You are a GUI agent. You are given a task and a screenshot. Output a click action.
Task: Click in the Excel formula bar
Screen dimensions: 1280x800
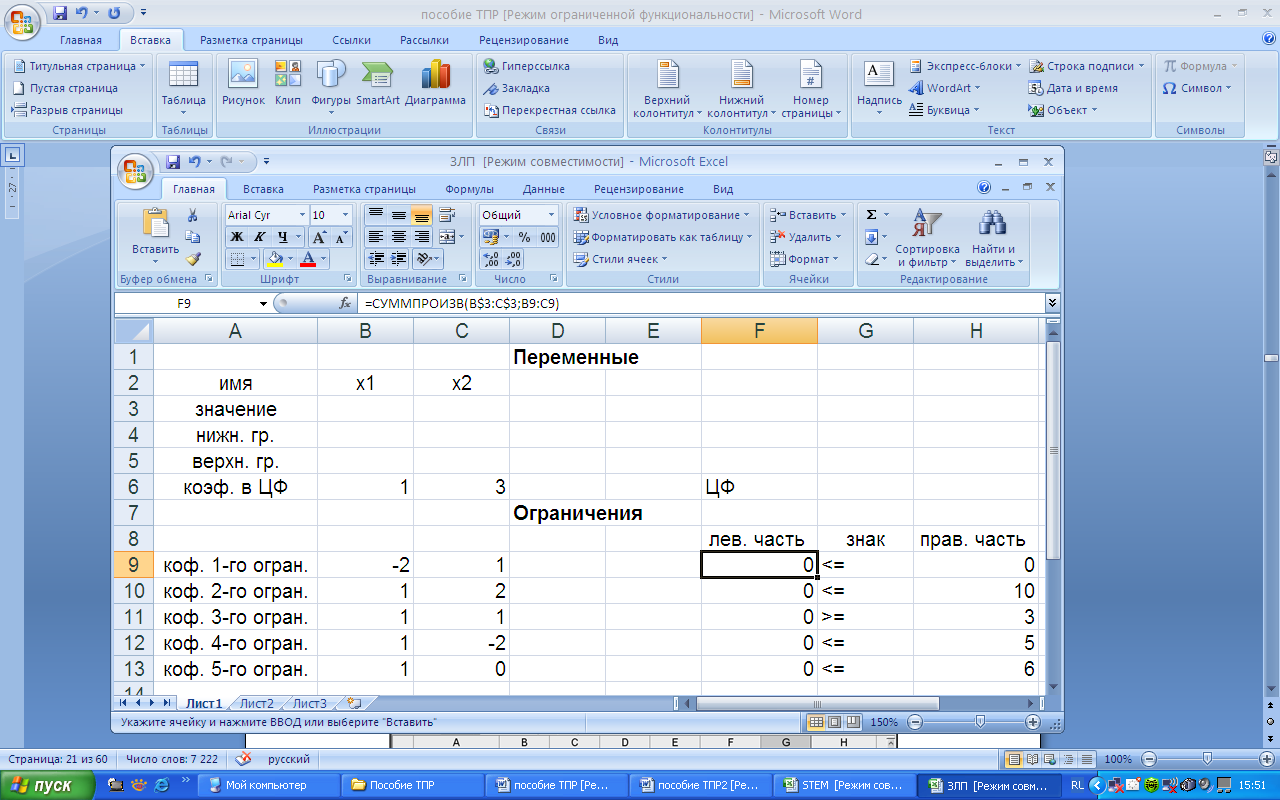[703, 303]
